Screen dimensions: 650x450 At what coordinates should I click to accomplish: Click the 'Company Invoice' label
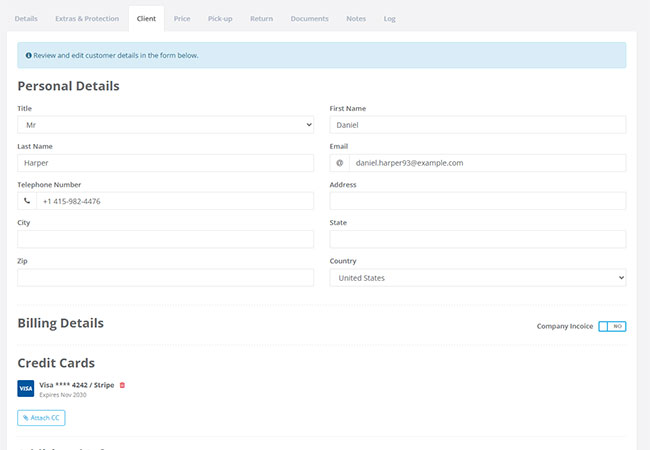[x=565, y=326]
